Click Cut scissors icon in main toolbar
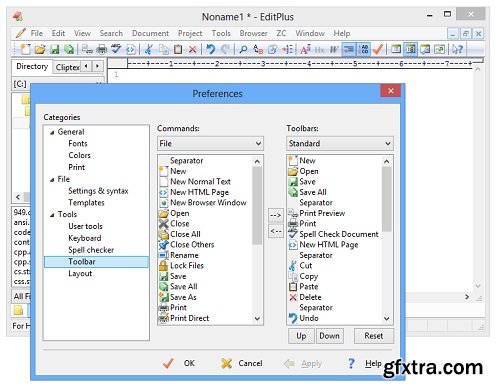This screenshot has width=500, height=391. (149, 49)
